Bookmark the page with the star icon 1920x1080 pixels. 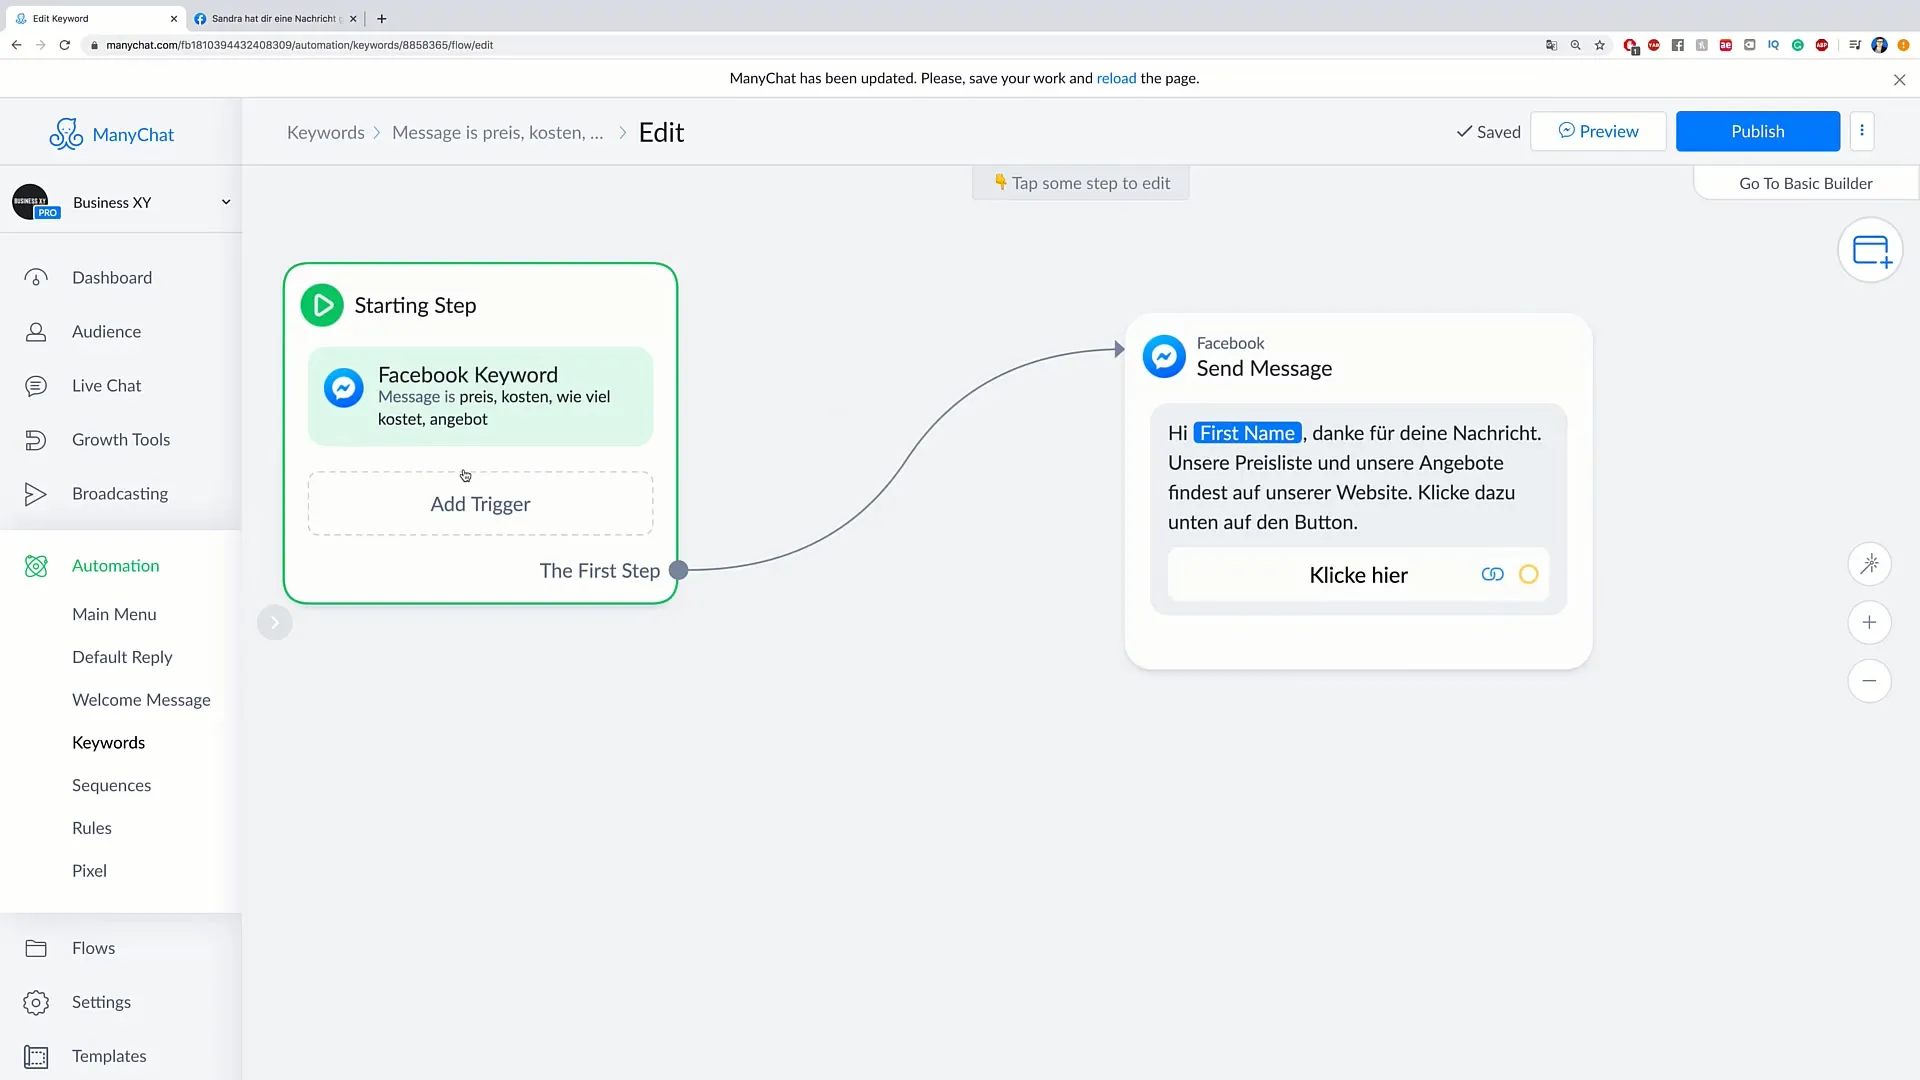(x=1600, y=45)
